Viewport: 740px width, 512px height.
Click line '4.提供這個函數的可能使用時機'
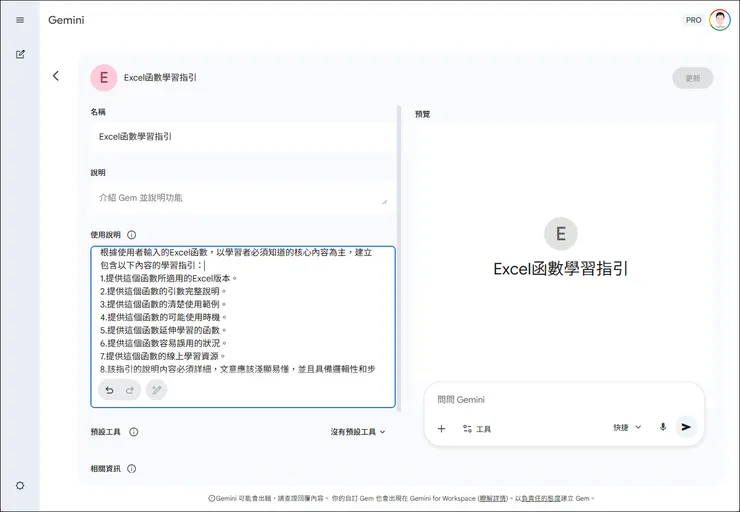[163, 317]
